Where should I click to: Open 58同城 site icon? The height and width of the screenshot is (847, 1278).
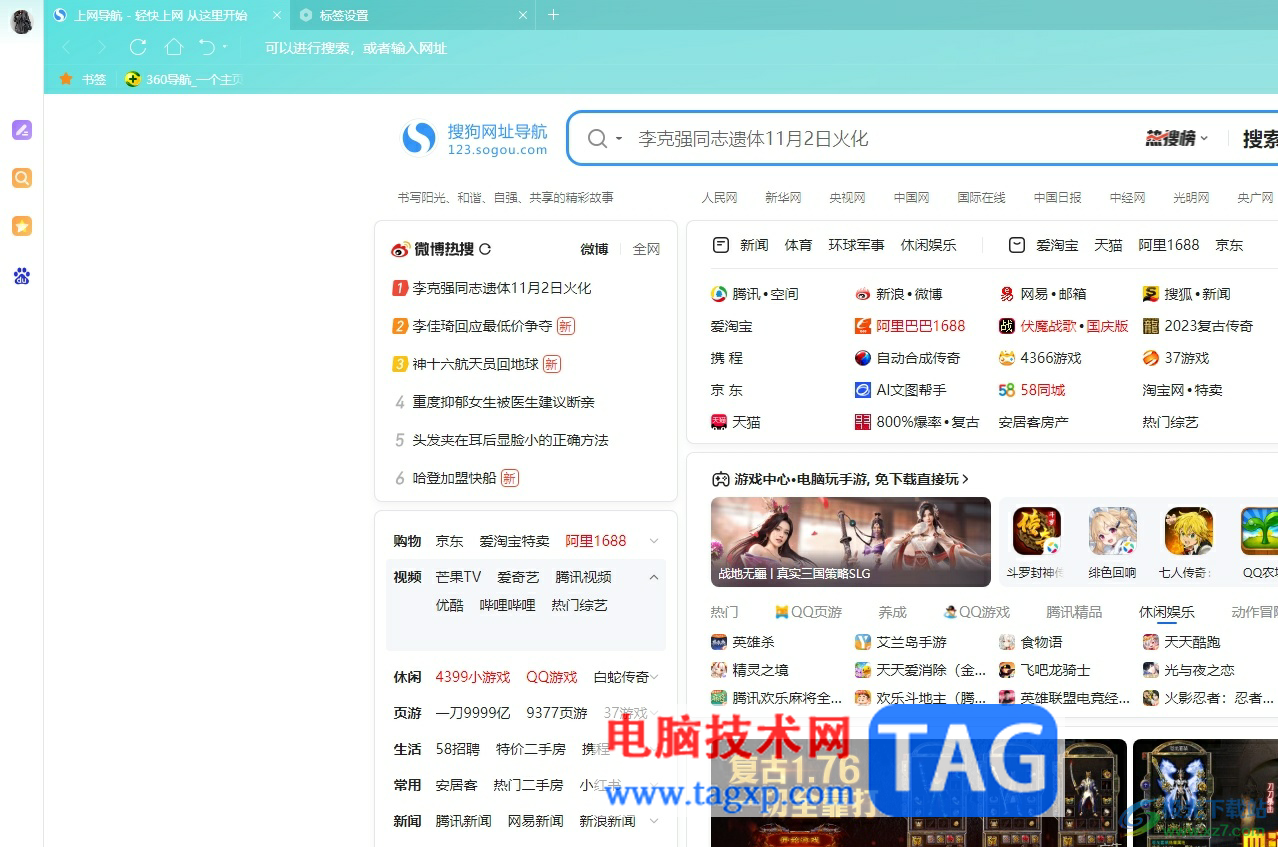pyautogui.click(x=1007, y=390)
